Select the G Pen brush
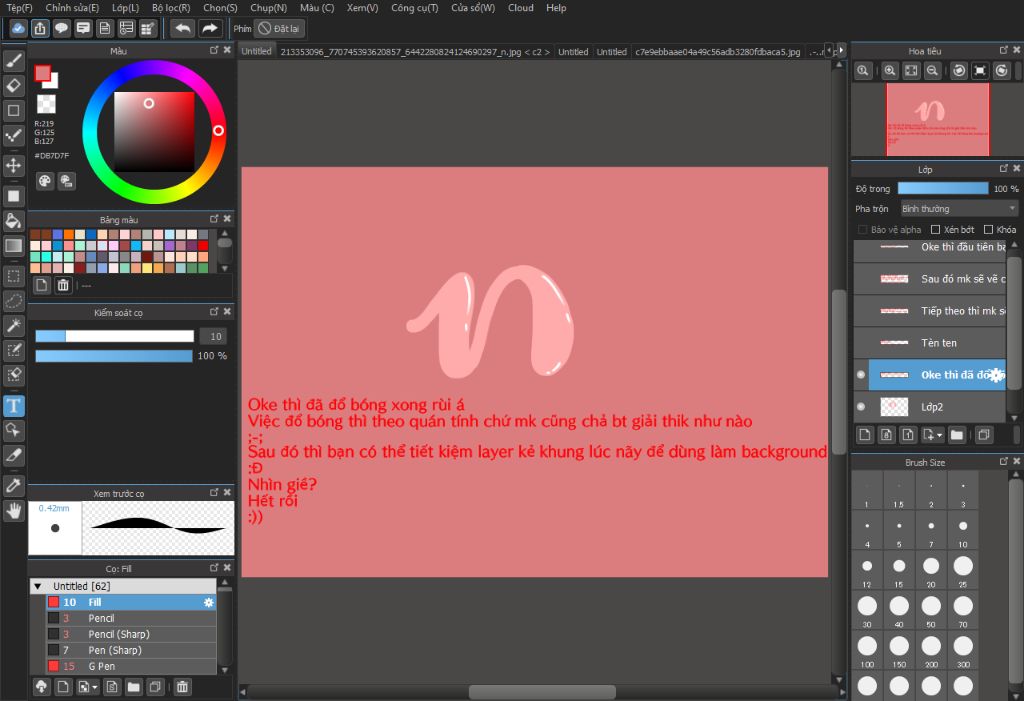 (131, 666)
